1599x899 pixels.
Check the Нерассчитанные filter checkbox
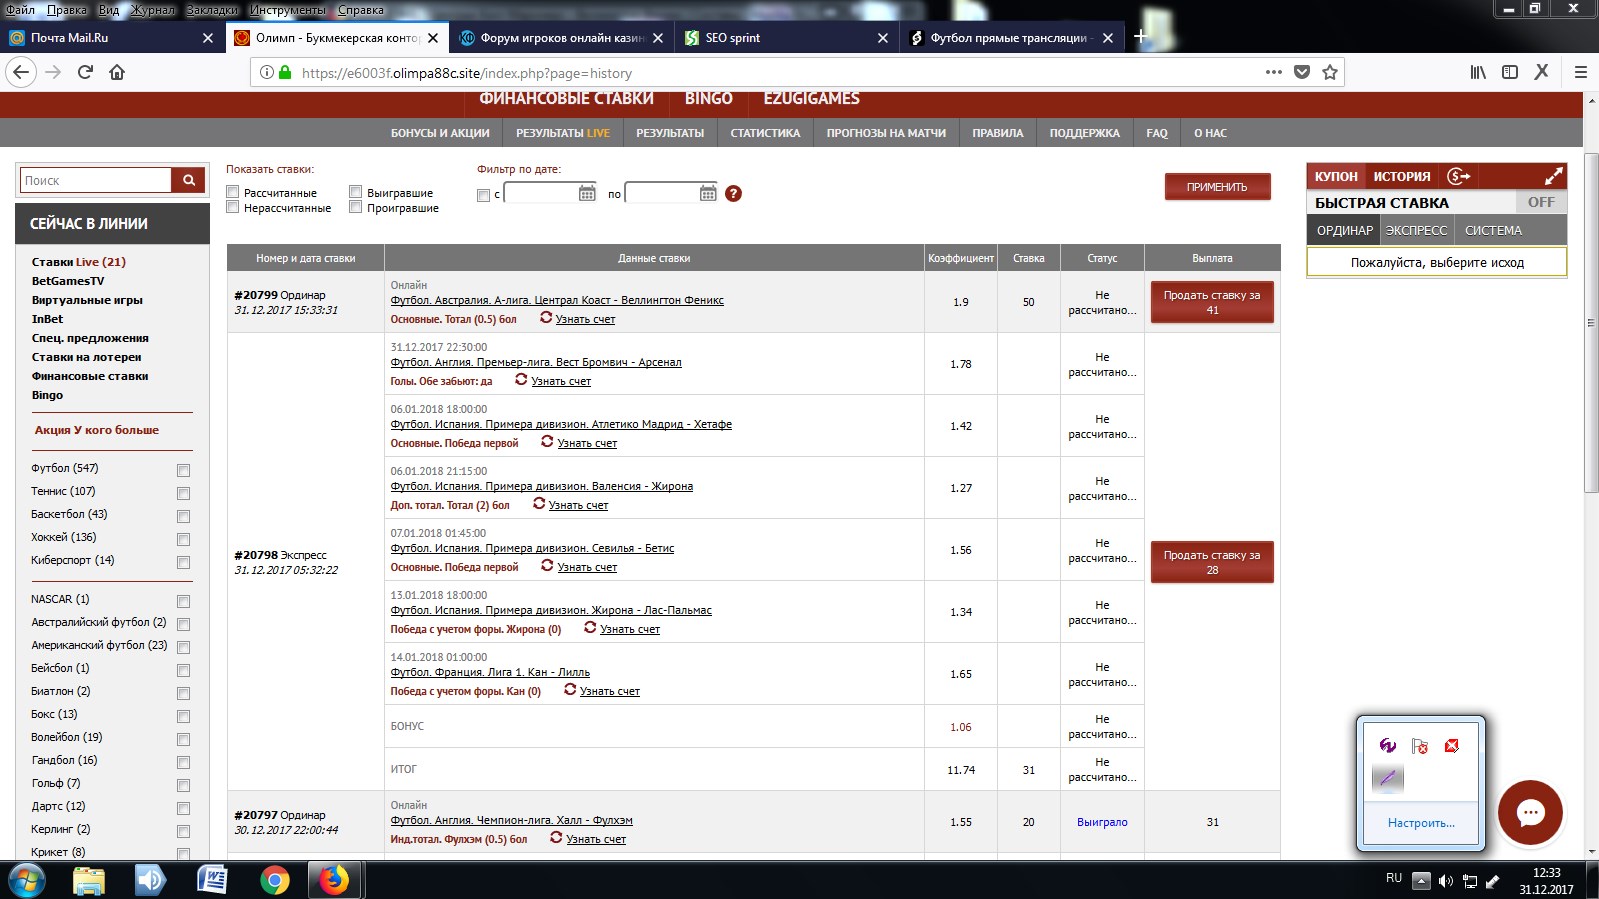[x=232, y=207]
